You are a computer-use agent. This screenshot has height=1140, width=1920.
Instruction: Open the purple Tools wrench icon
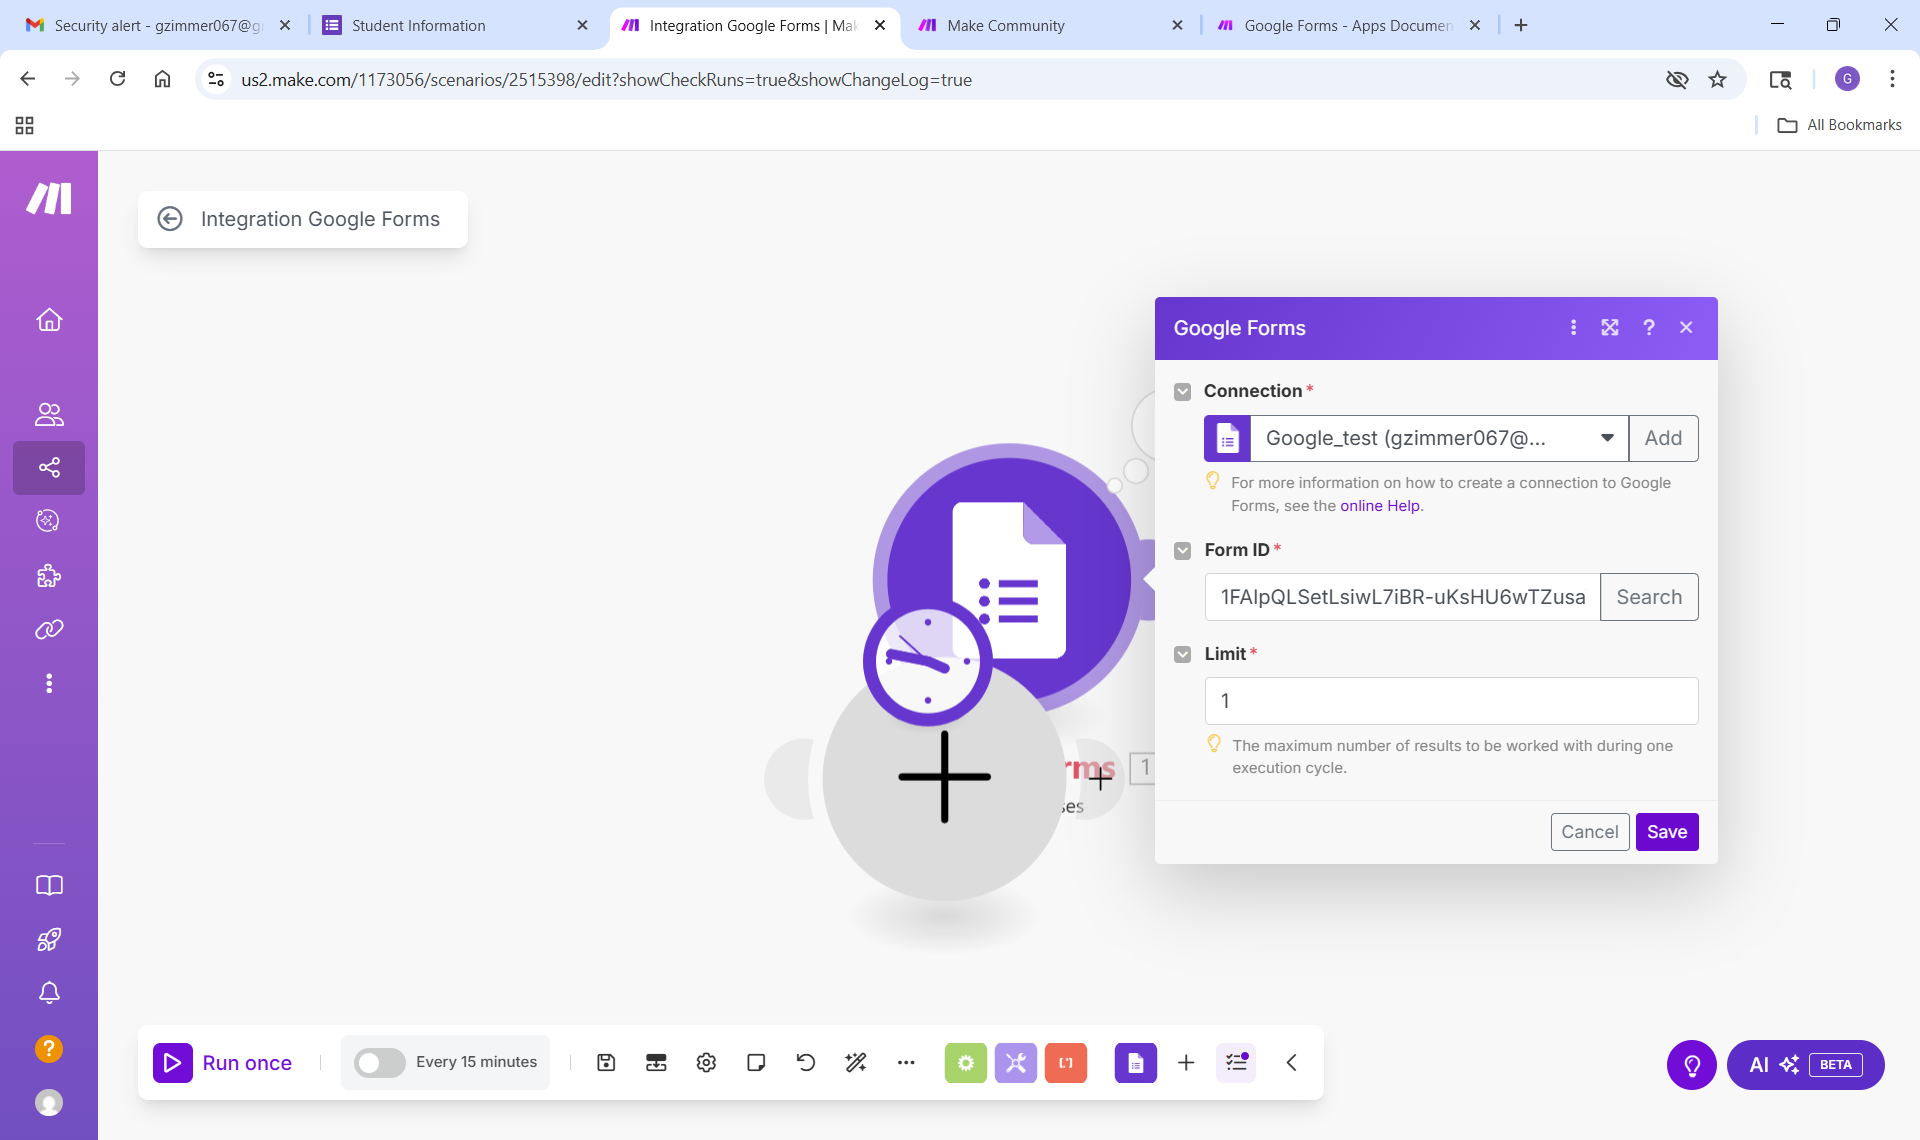1016,1062
